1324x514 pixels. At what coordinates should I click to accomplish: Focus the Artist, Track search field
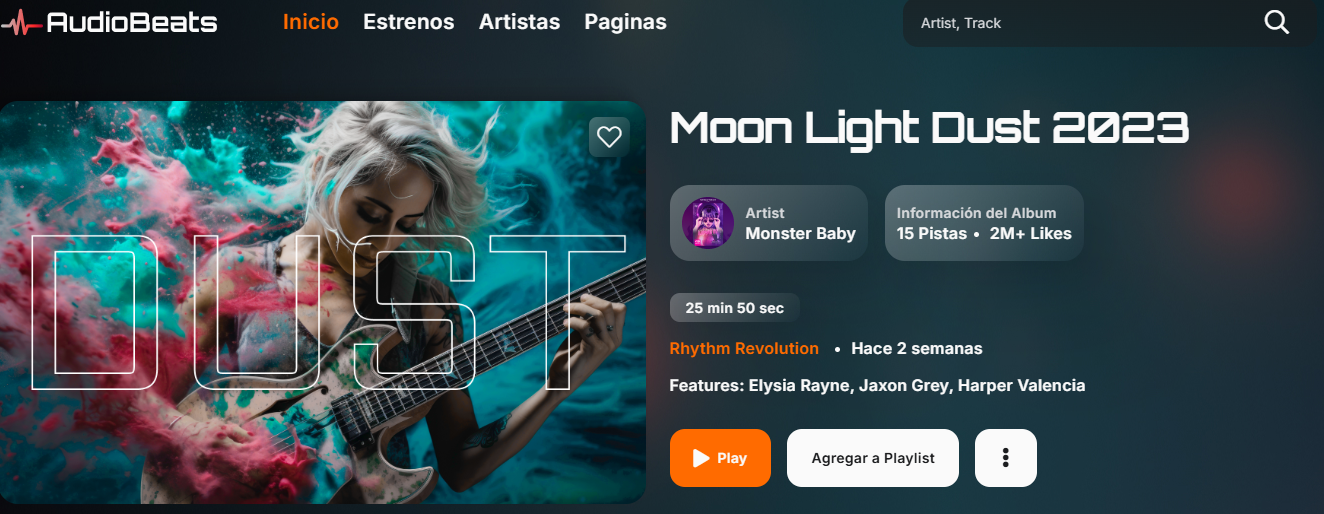[x=1082, y=23]
